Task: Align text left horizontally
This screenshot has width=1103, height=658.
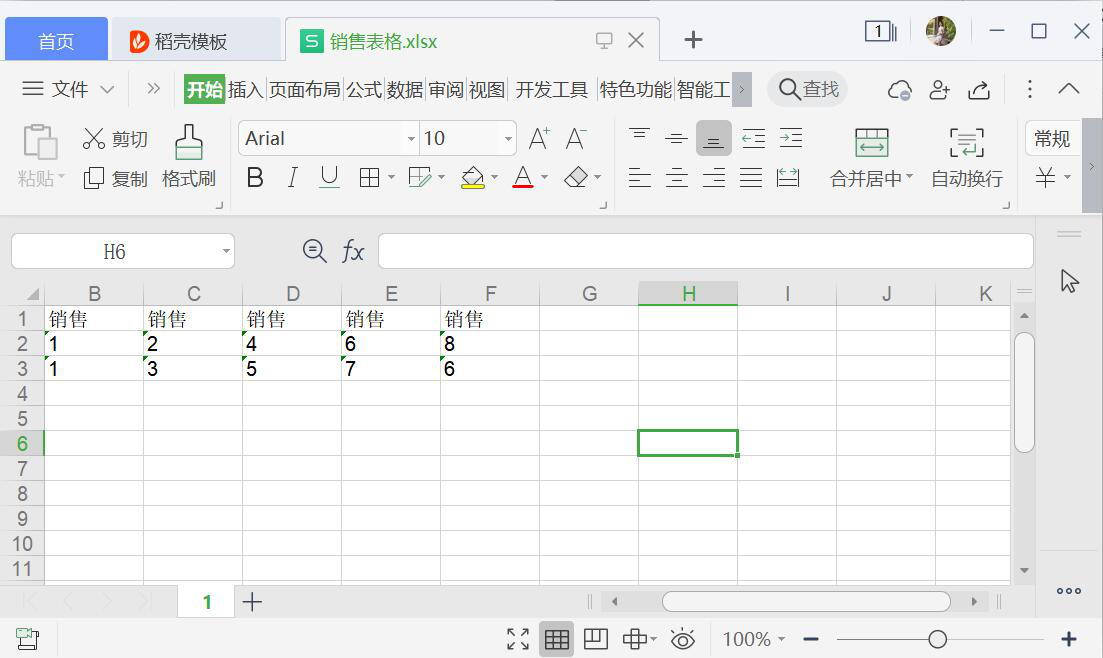Action: pyautogui.click(x=639, y=177)
